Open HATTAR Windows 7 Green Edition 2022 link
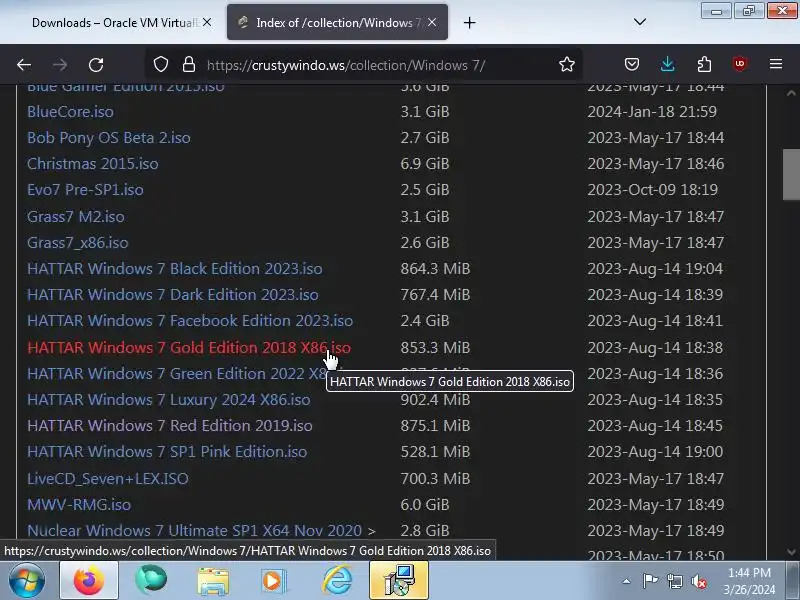 click(x=176, y=374)
